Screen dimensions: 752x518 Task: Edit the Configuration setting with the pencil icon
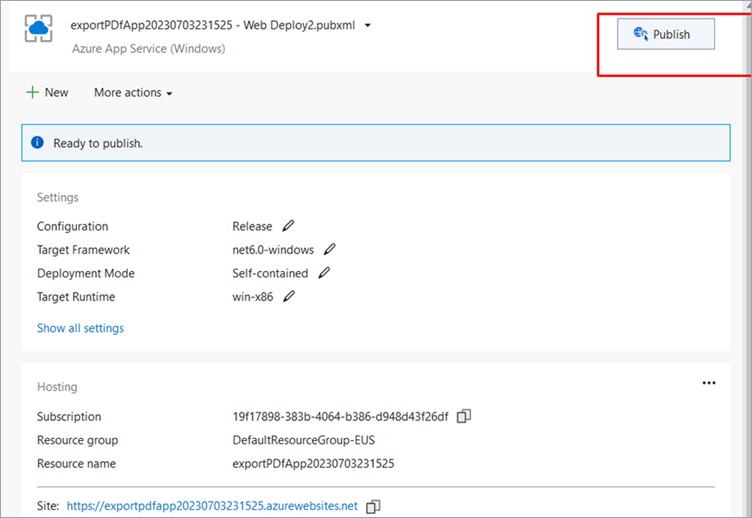click(289, 226)
